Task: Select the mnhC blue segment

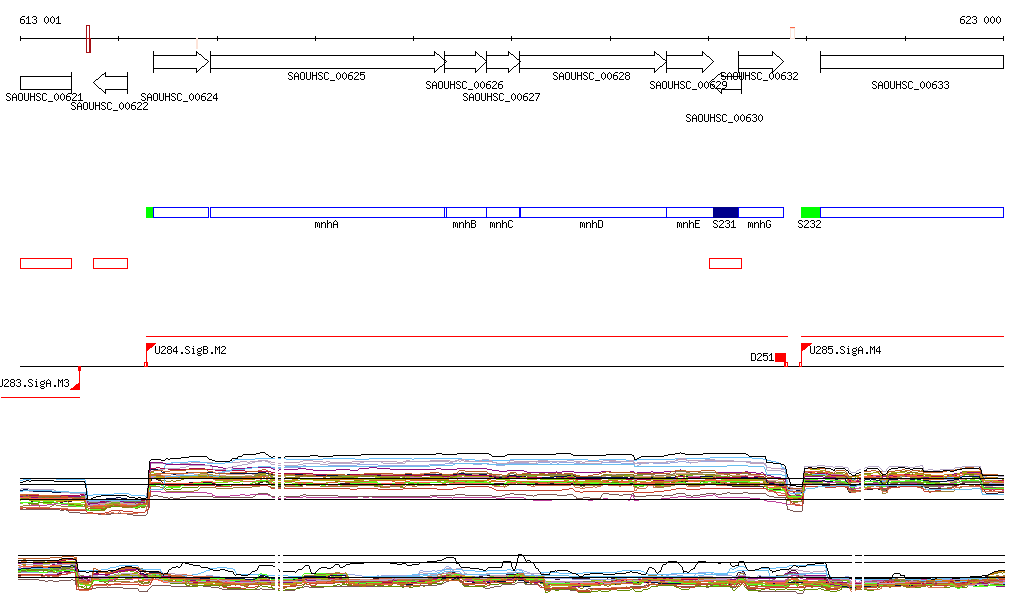Action: click(x=503, y=212)
